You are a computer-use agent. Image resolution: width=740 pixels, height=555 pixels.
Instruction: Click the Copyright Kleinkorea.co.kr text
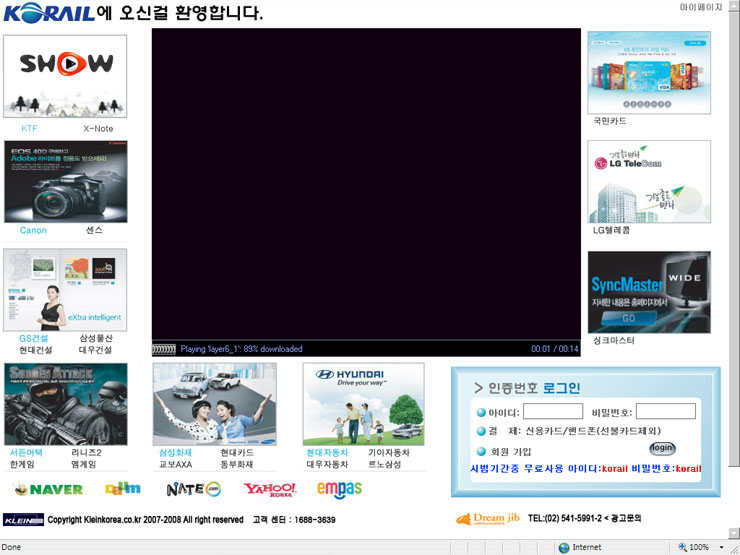[x=145, y=520]
